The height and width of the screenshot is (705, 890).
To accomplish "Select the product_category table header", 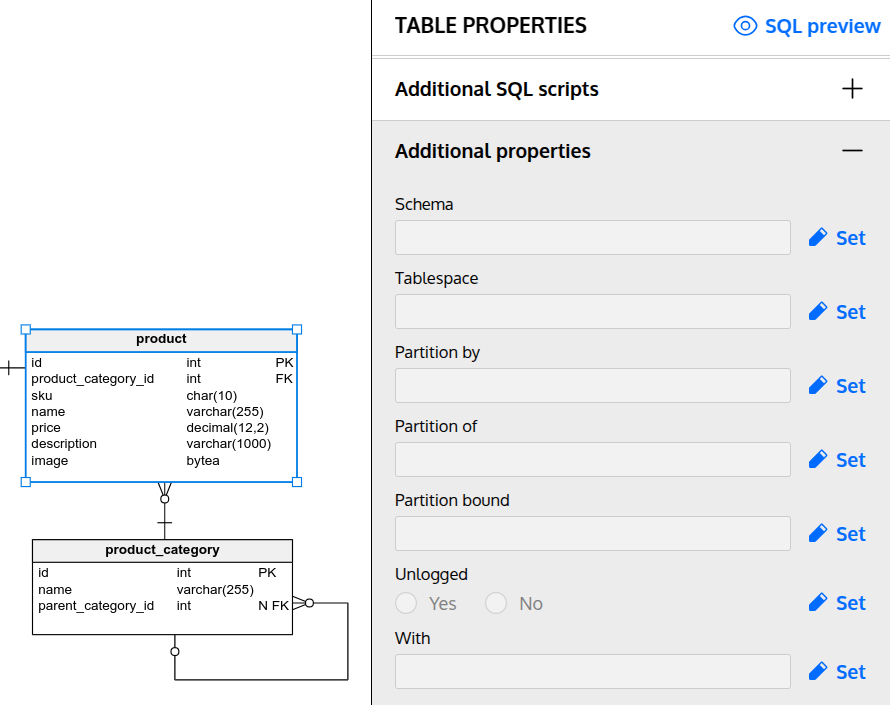I will coord(162,550).
